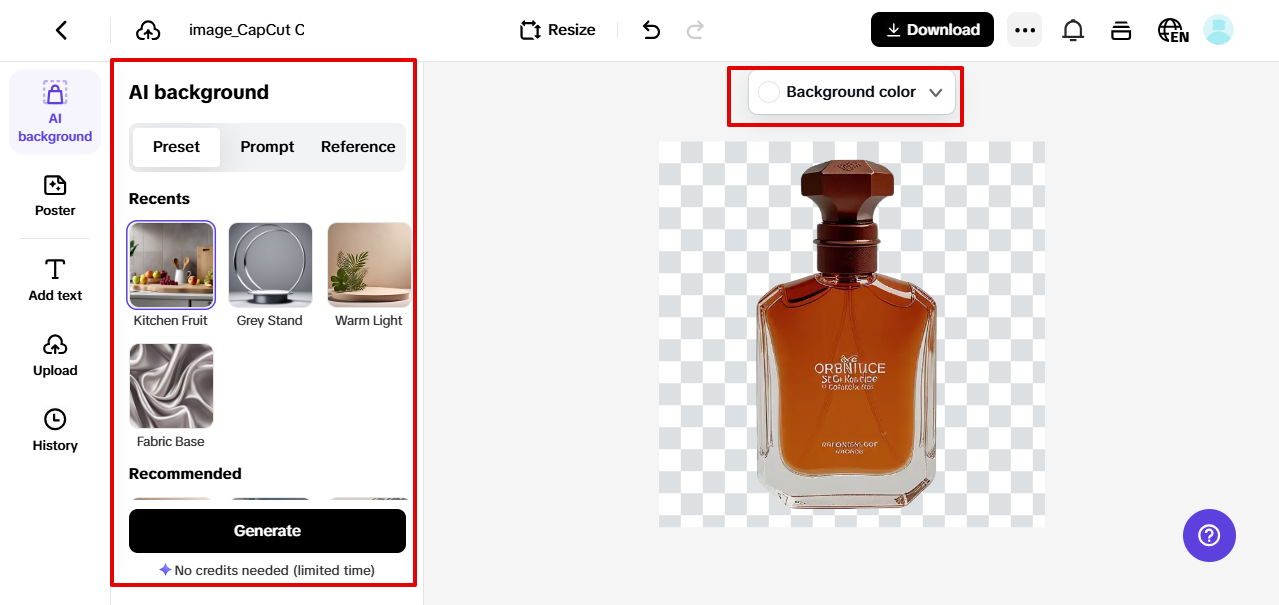Switch to the Prompt tab

click(x=266, y=146)
